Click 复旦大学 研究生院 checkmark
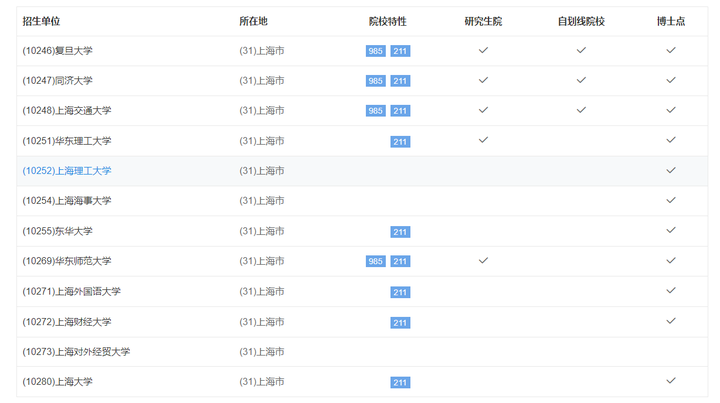The height and width of the screenshot is (403, 720). 483,50
